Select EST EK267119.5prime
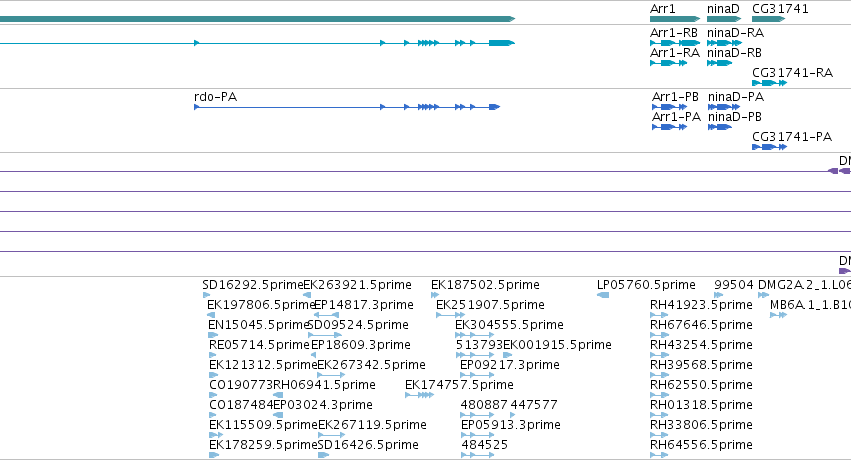The width and height of the screenshot is (851, 460). (x=372, y=425)
